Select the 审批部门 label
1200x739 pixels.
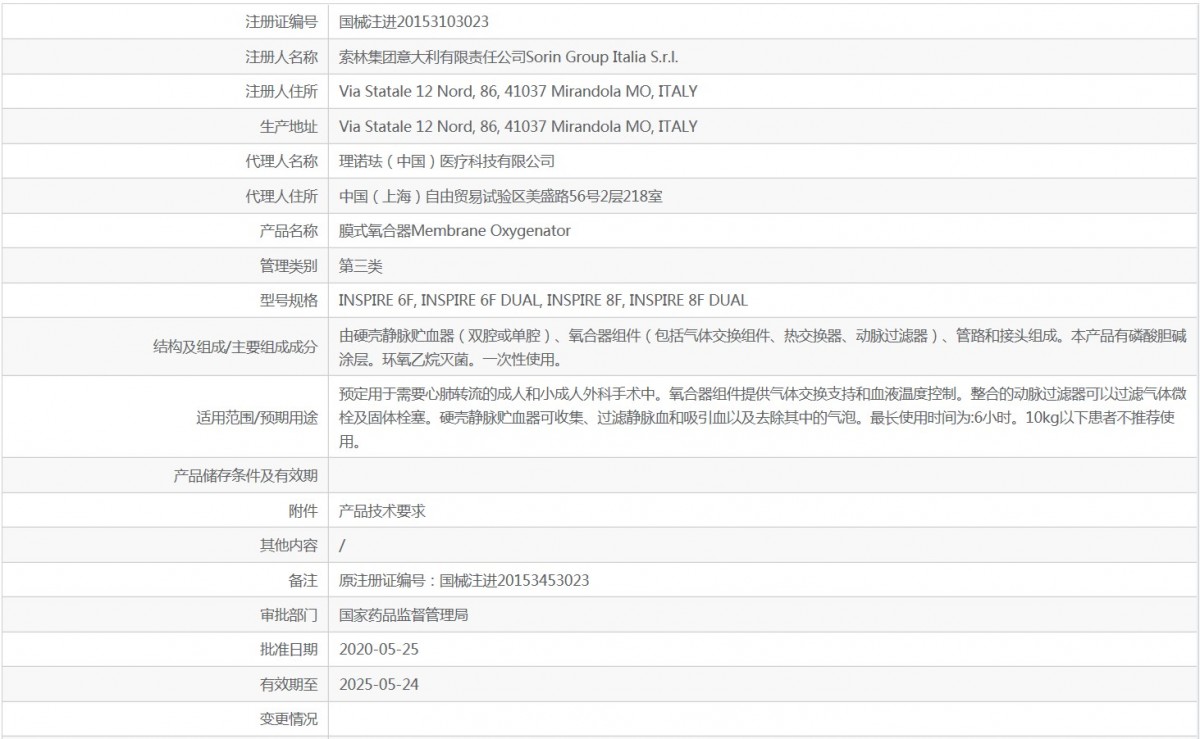point(289,615)
